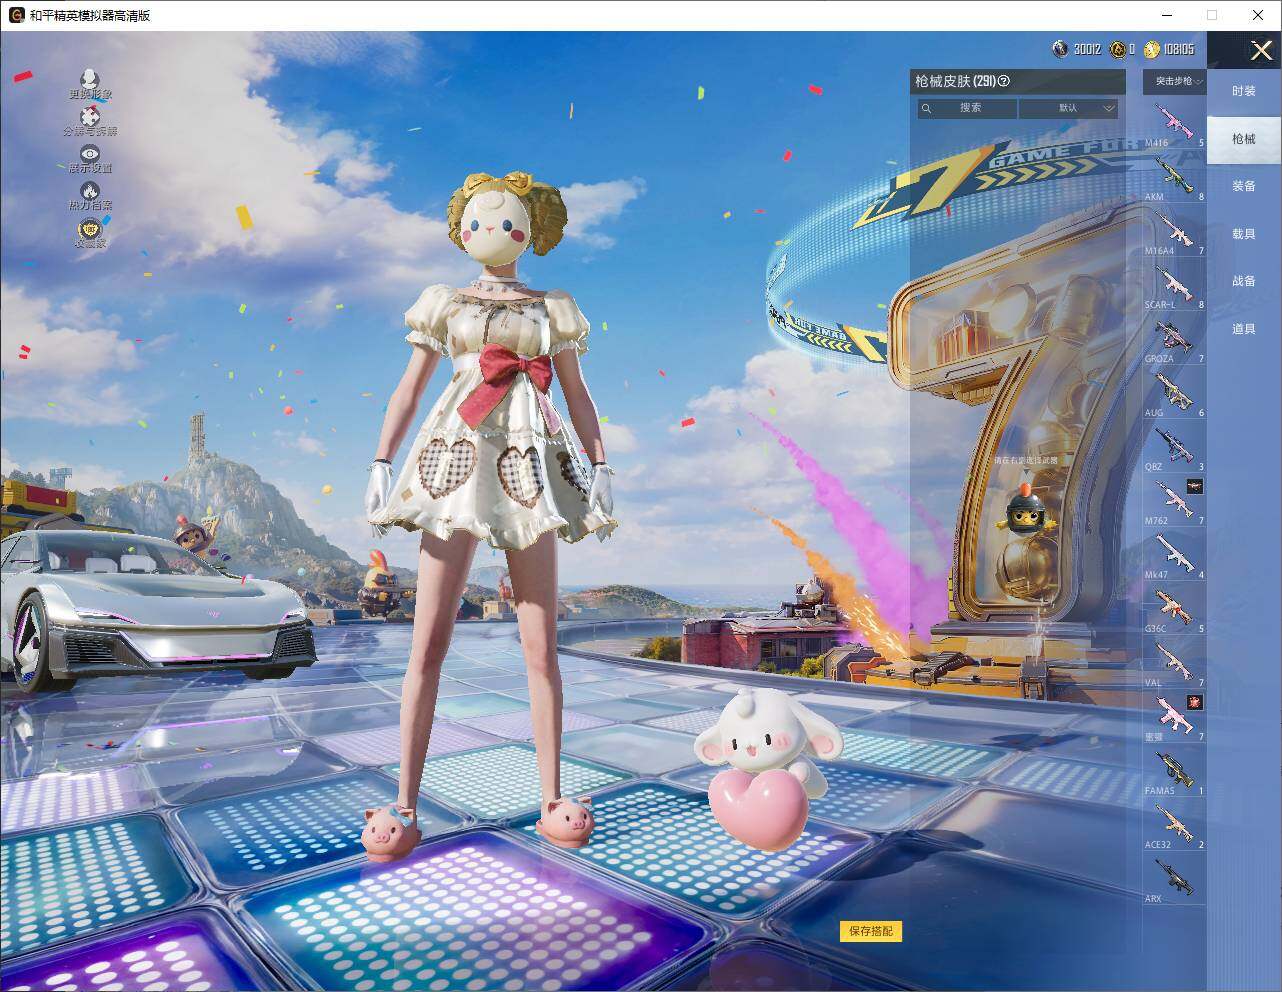Click the gold triangle token icon
This screenshot has width=1282, height=992.
click(1118, 49)
